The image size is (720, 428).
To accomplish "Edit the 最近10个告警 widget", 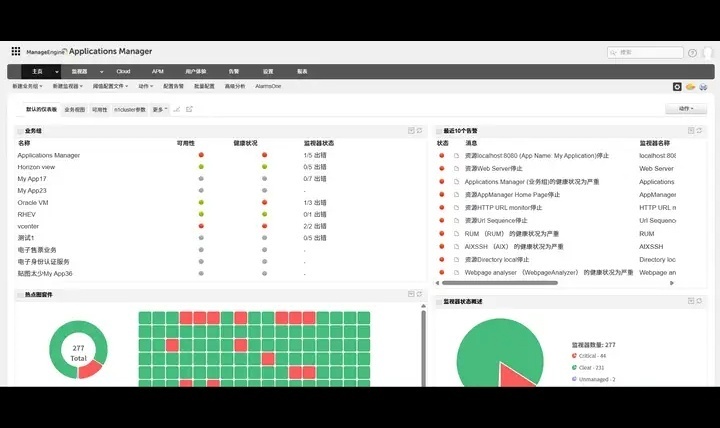I will pyautogui.click(x=691, y=131).
